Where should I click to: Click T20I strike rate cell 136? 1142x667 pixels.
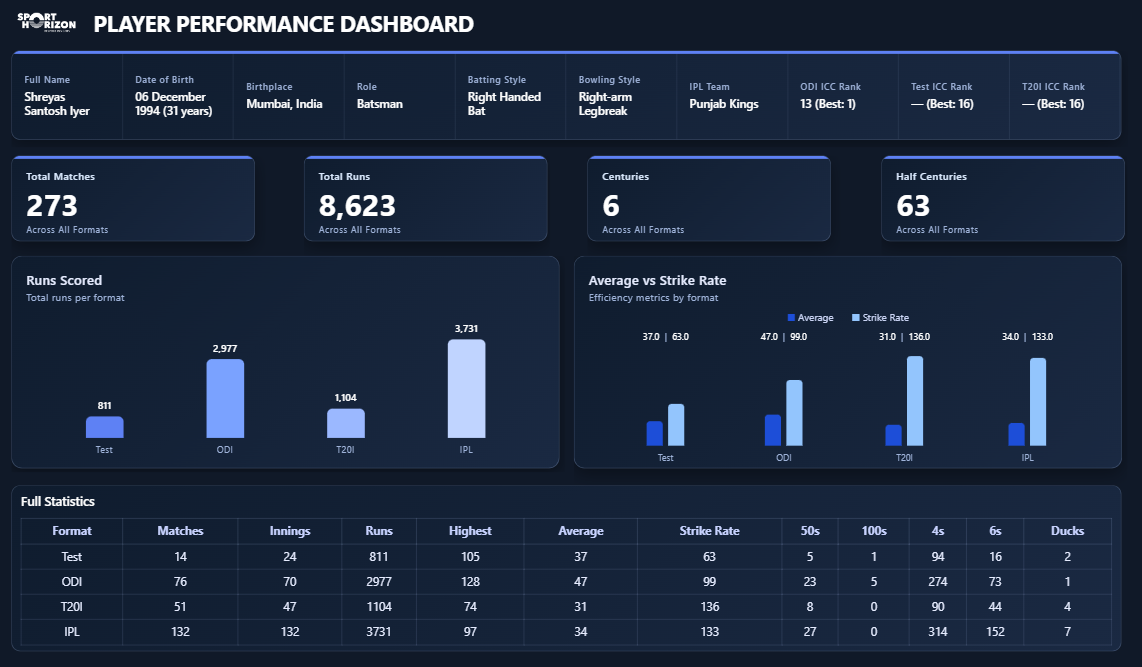(709, 607)
